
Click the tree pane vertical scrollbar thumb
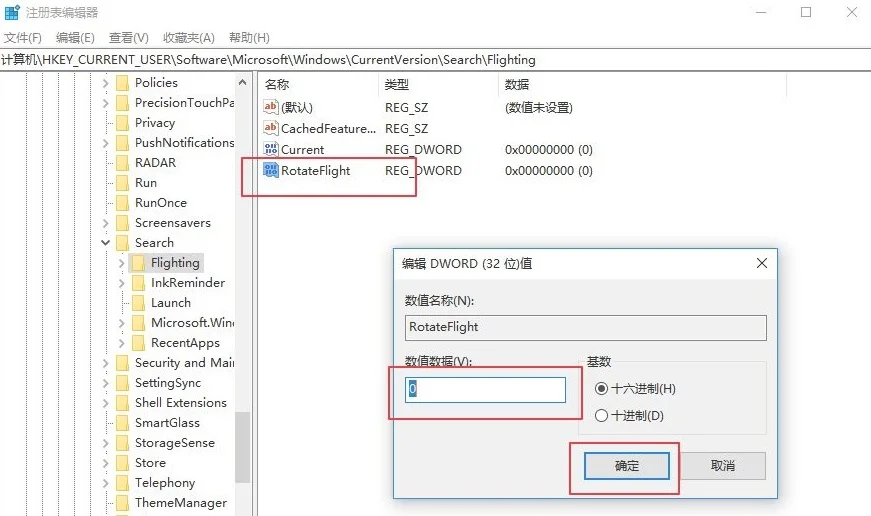(242, 447)
